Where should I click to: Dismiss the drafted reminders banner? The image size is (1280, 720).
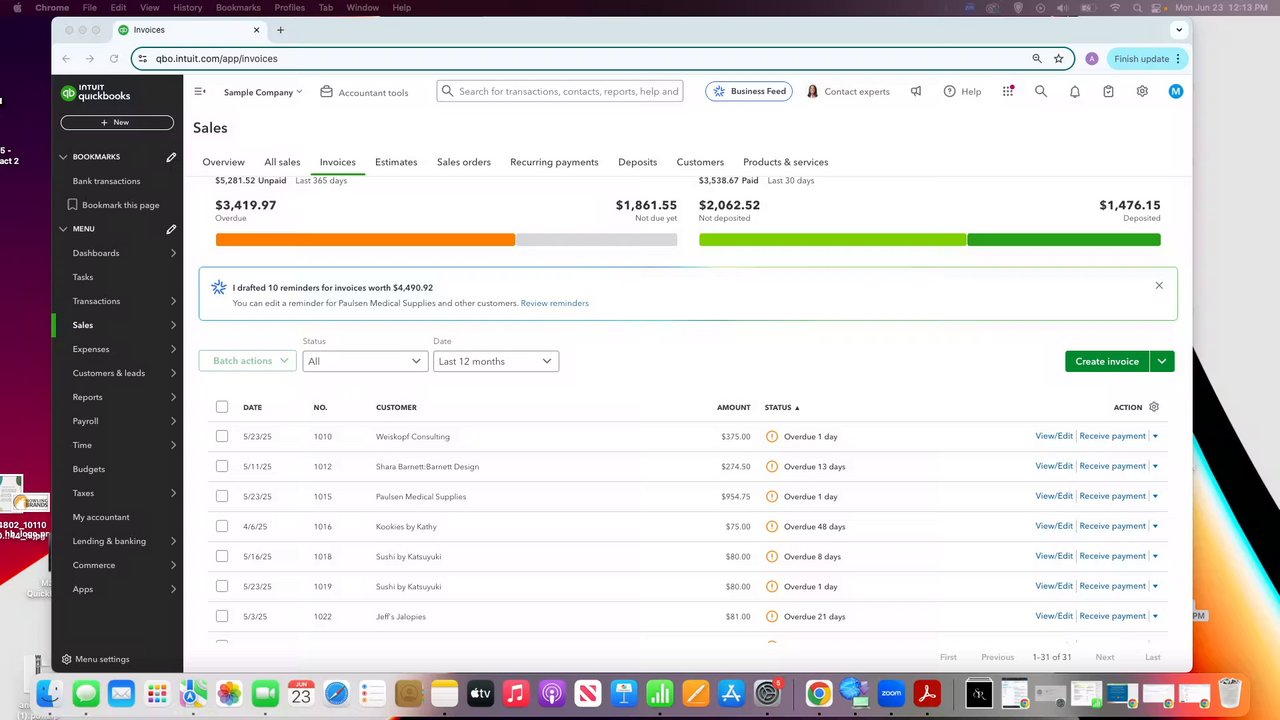(x=1159, y=286)
